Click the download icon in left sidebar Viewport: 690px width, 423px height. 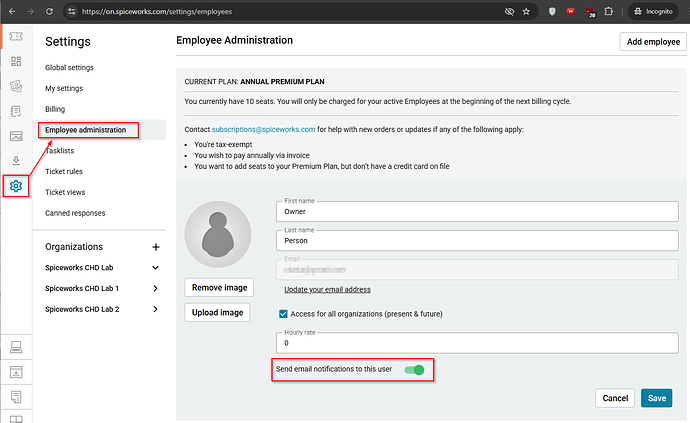(x=15, y=160)
